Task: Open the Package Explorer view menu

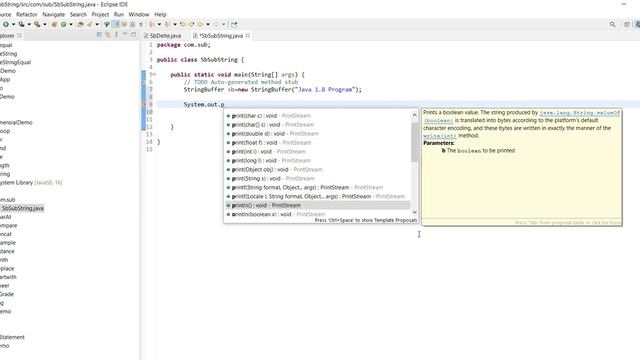Action: click(x=116, y=35)
